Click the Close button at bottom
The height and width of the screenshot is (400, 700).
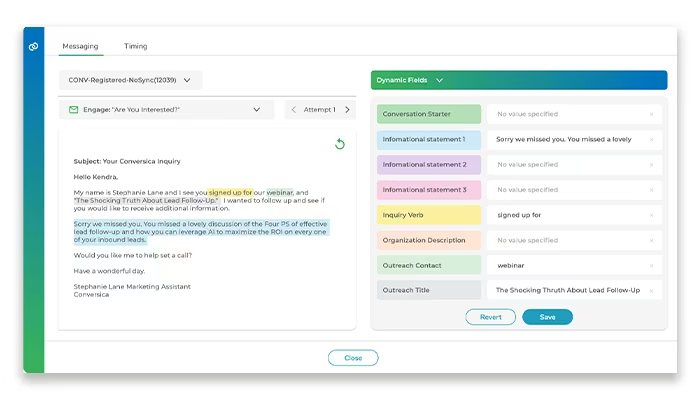pos(353,358)
